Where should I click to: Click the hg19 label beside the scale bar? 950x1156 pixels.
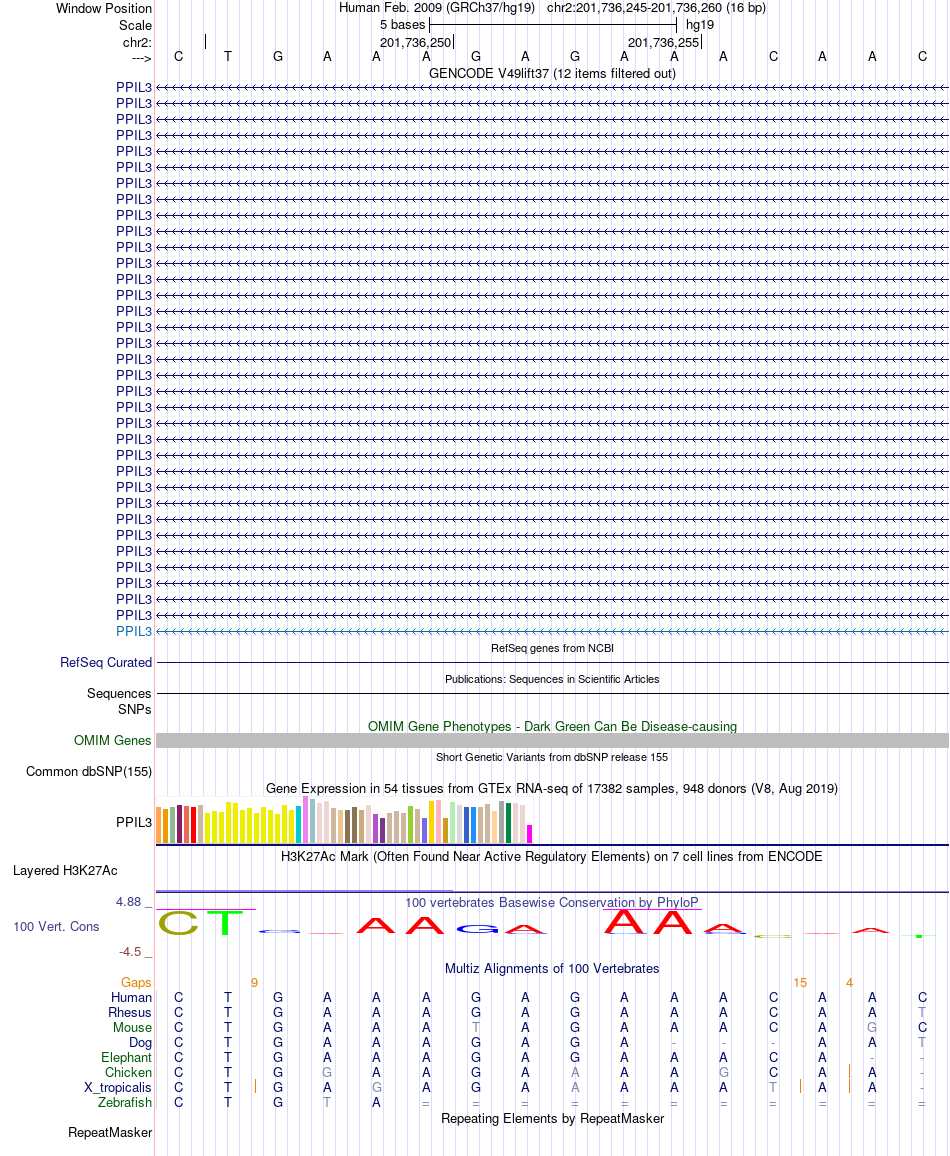click(x=699, y=24)
